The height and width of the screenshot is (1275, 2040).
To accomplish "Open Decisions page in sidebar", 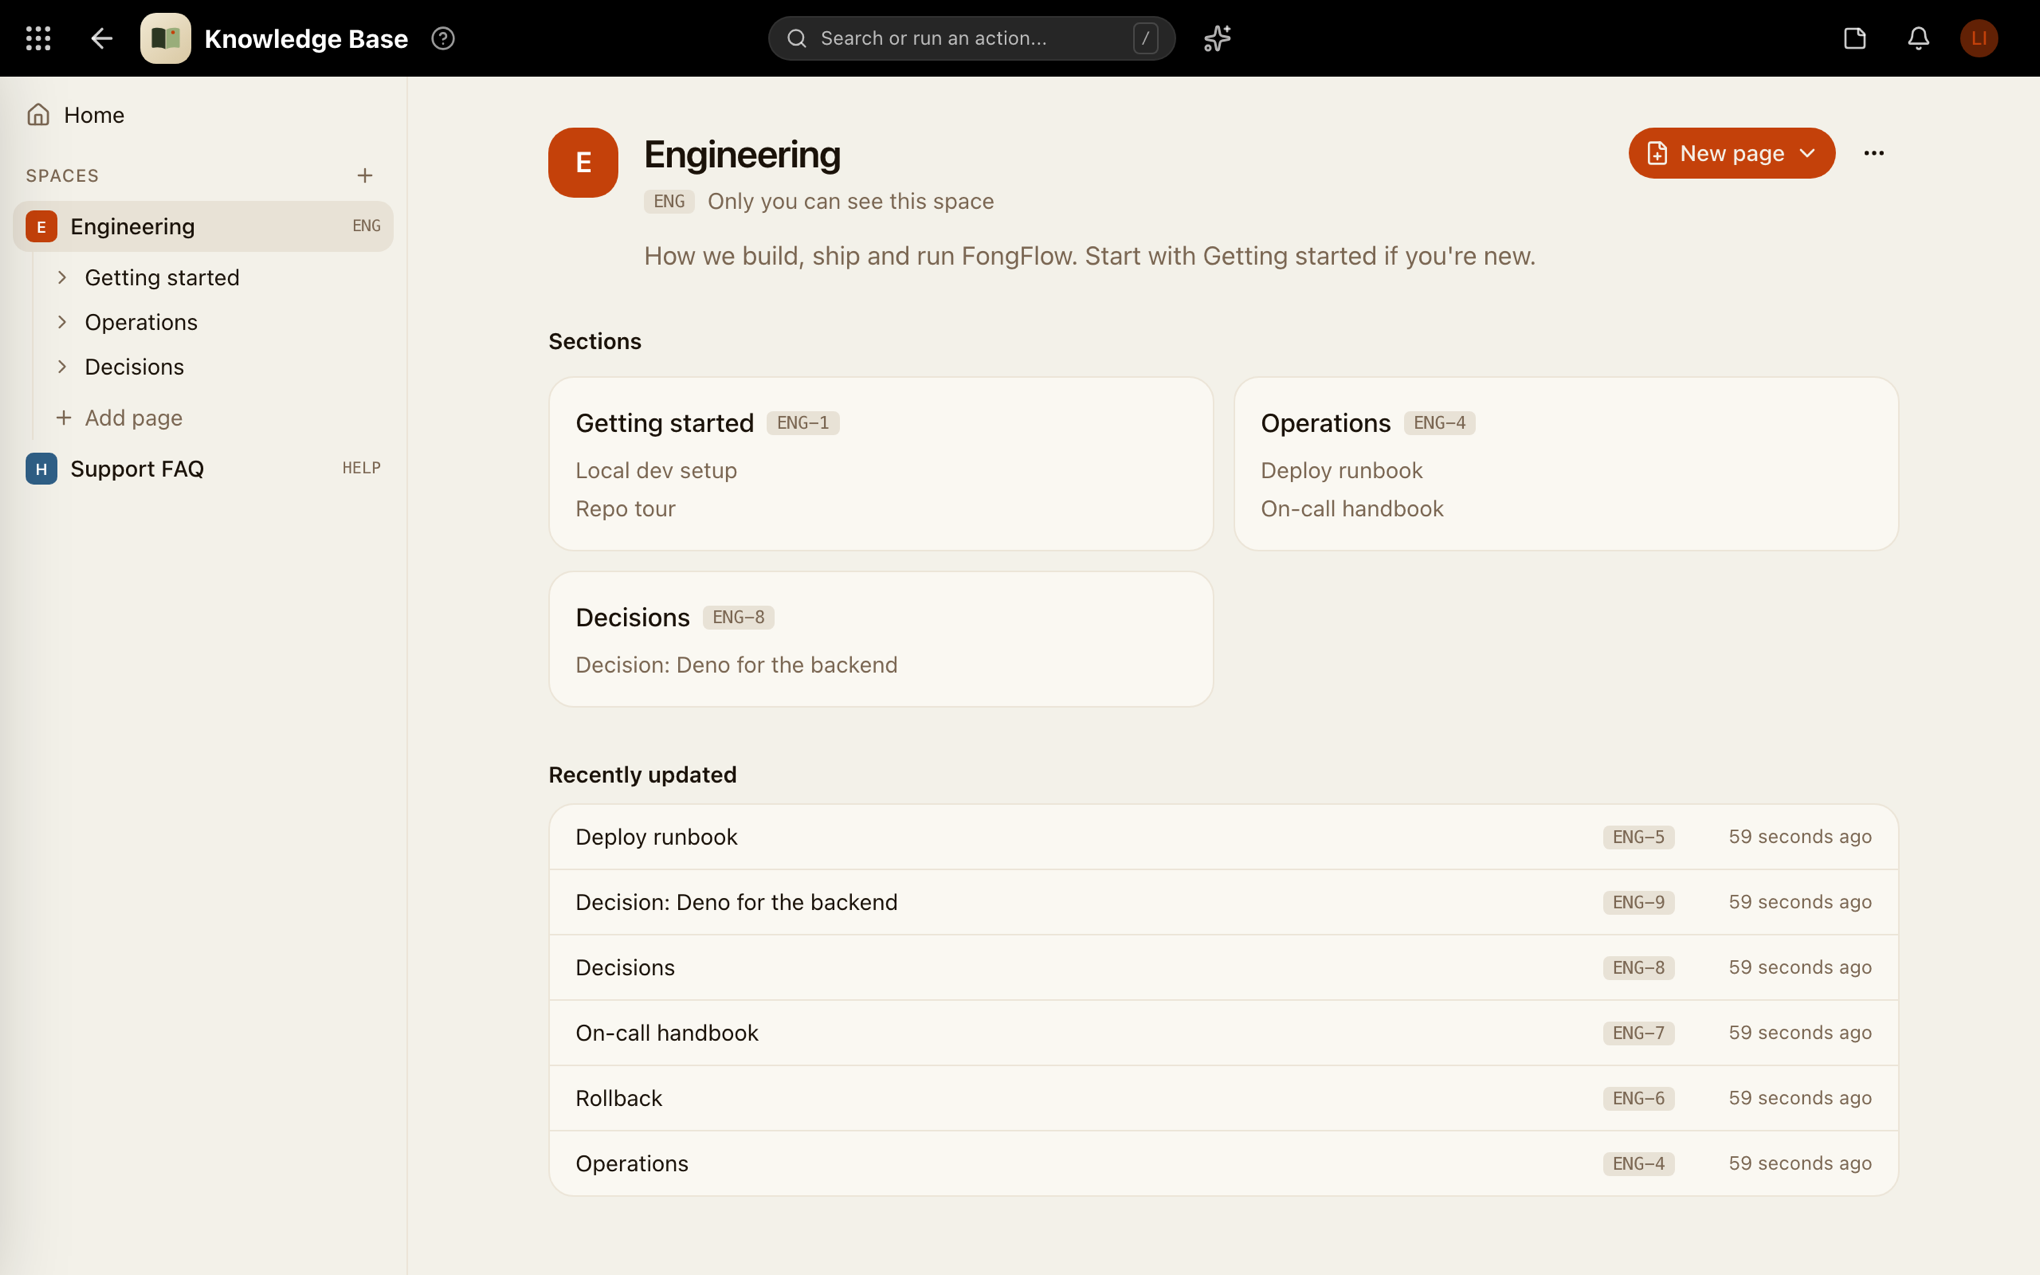I will point(134,367).
